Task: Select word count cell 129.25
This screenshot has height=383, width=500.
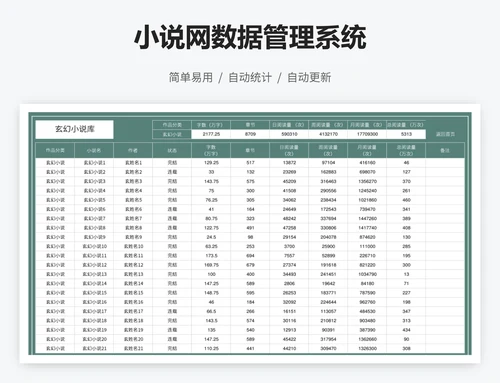Action: (x=211, y=163)
